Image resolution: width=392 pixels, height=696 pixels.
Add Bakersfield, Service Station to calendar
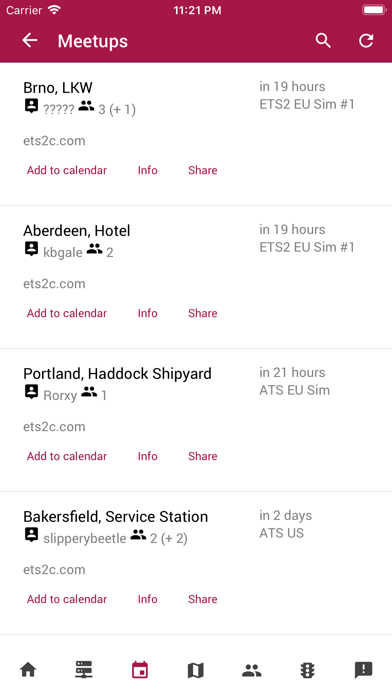click(67, 599)
